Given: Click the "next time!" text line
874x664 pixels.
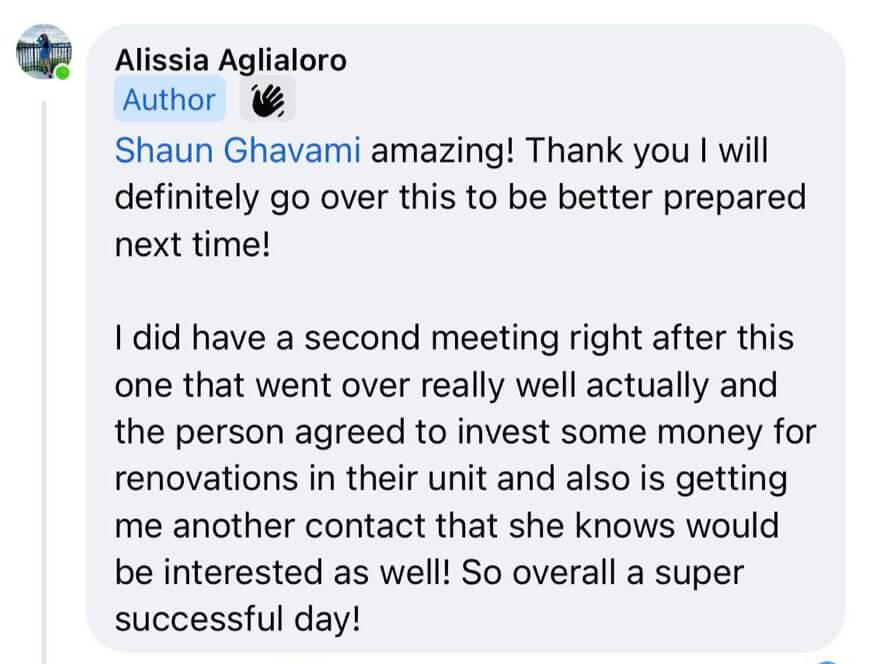Looking at the screenshot, I should (193, 245).
